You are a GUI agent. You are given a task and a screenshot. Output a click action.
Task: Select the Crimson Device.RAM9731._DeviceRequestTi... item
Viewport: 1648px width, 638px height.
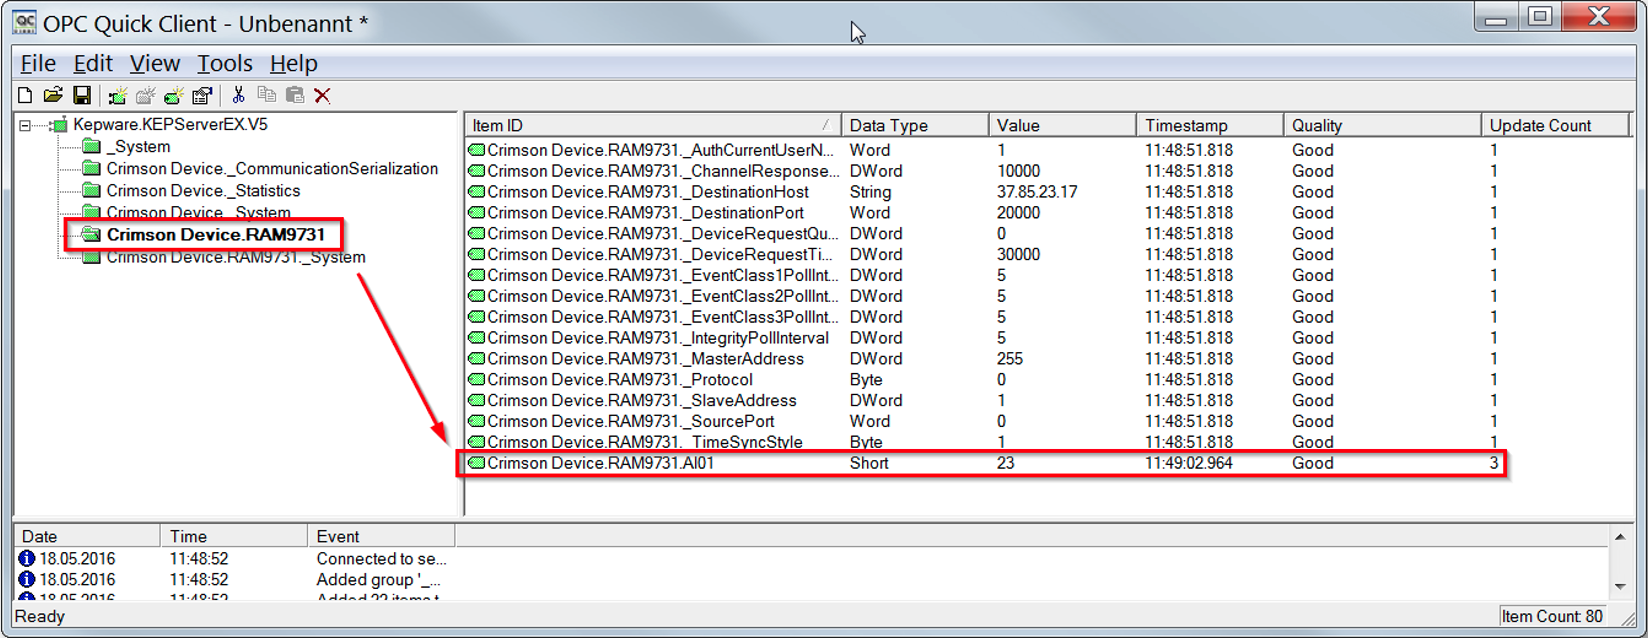coord(660,255)
